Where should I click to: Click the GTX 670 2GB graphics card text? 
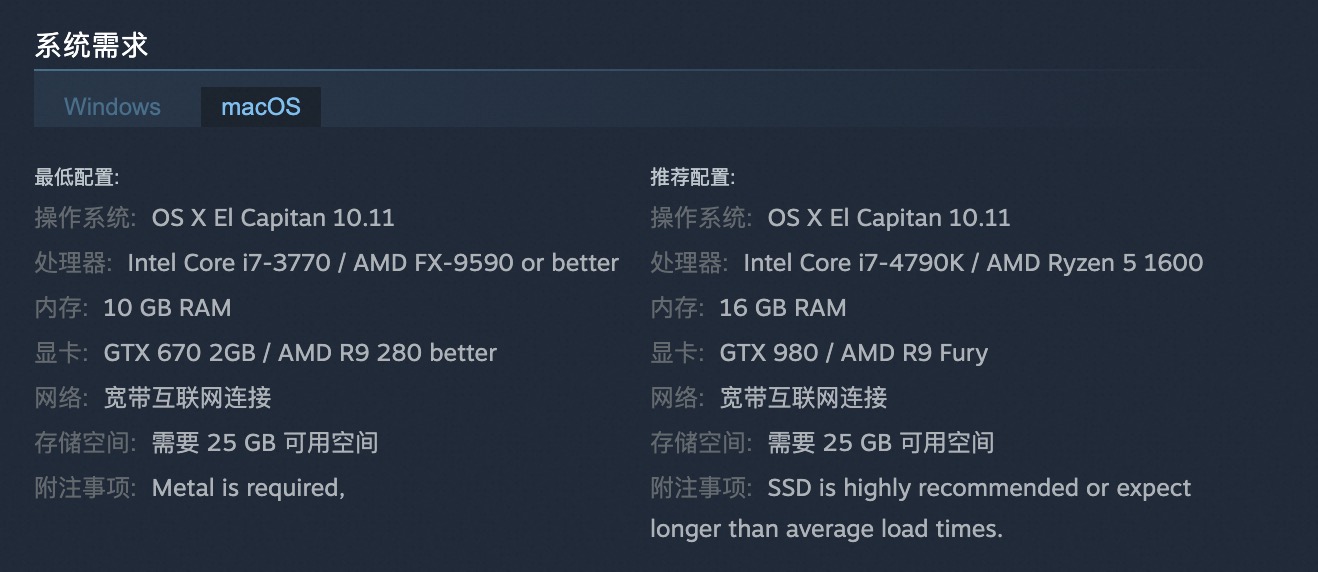[x=300, y=353]
